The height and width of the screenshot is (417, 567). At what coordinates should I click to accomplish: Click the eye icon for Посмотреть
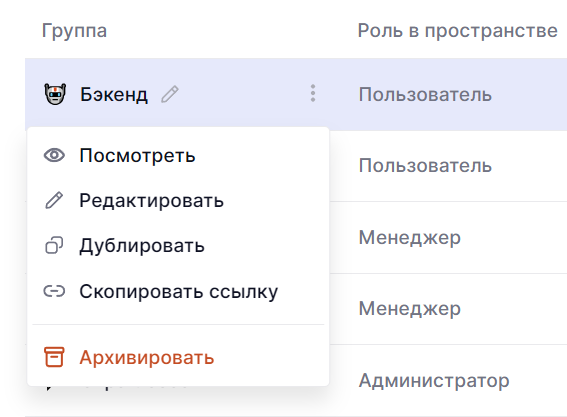coord(54,156)
